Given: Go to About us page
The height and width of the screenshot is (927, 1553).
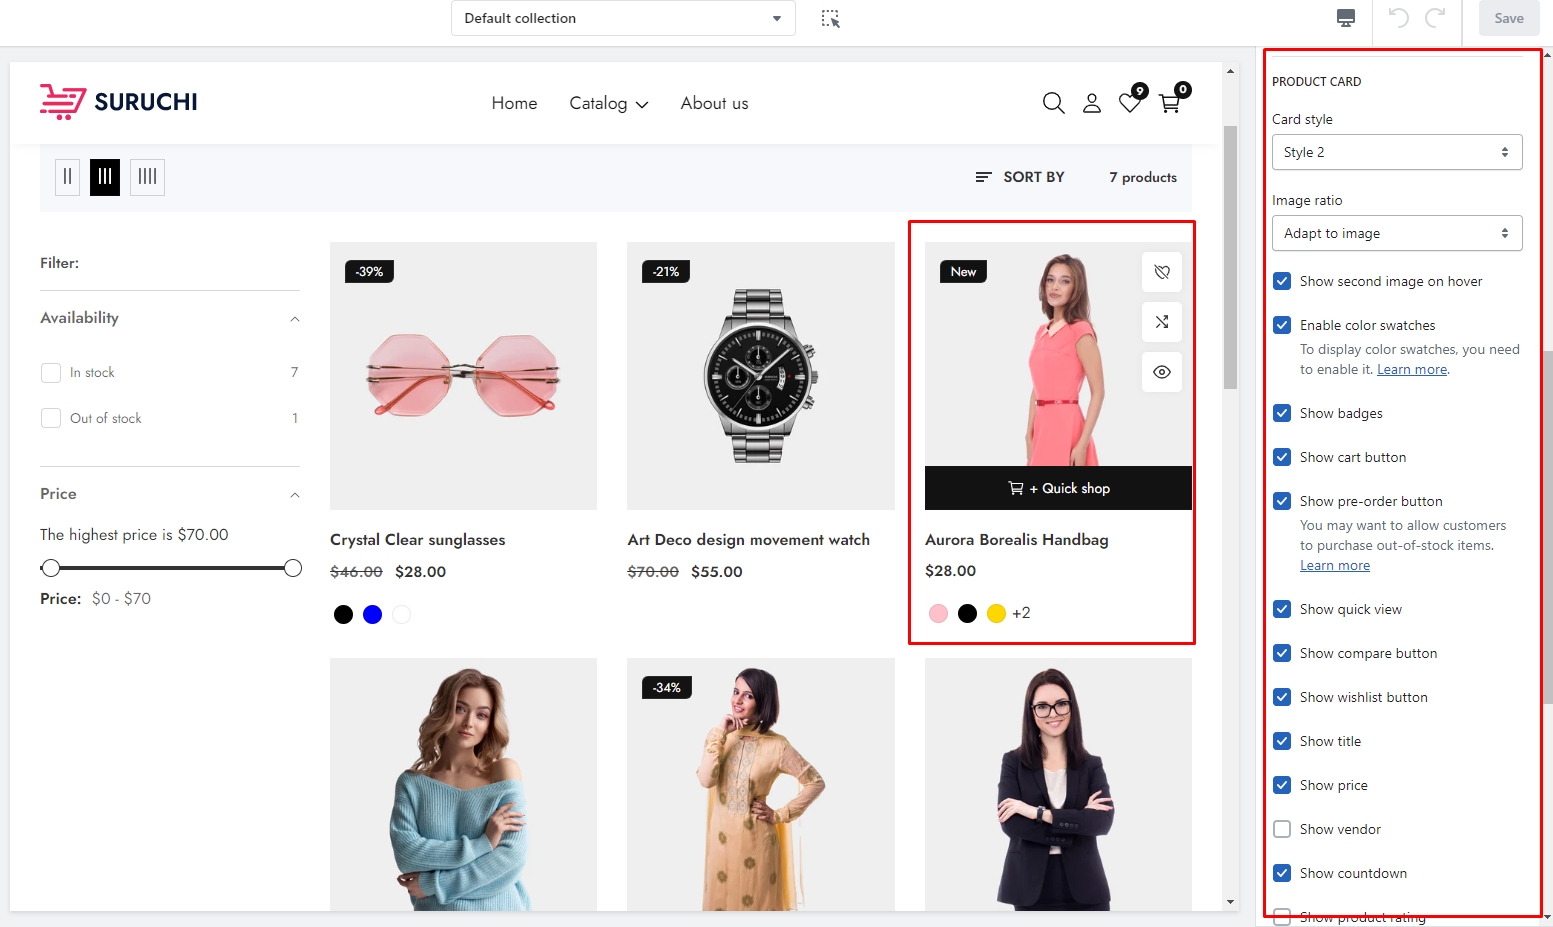Looking at the screenshot, I should click(x=714, y=103).
